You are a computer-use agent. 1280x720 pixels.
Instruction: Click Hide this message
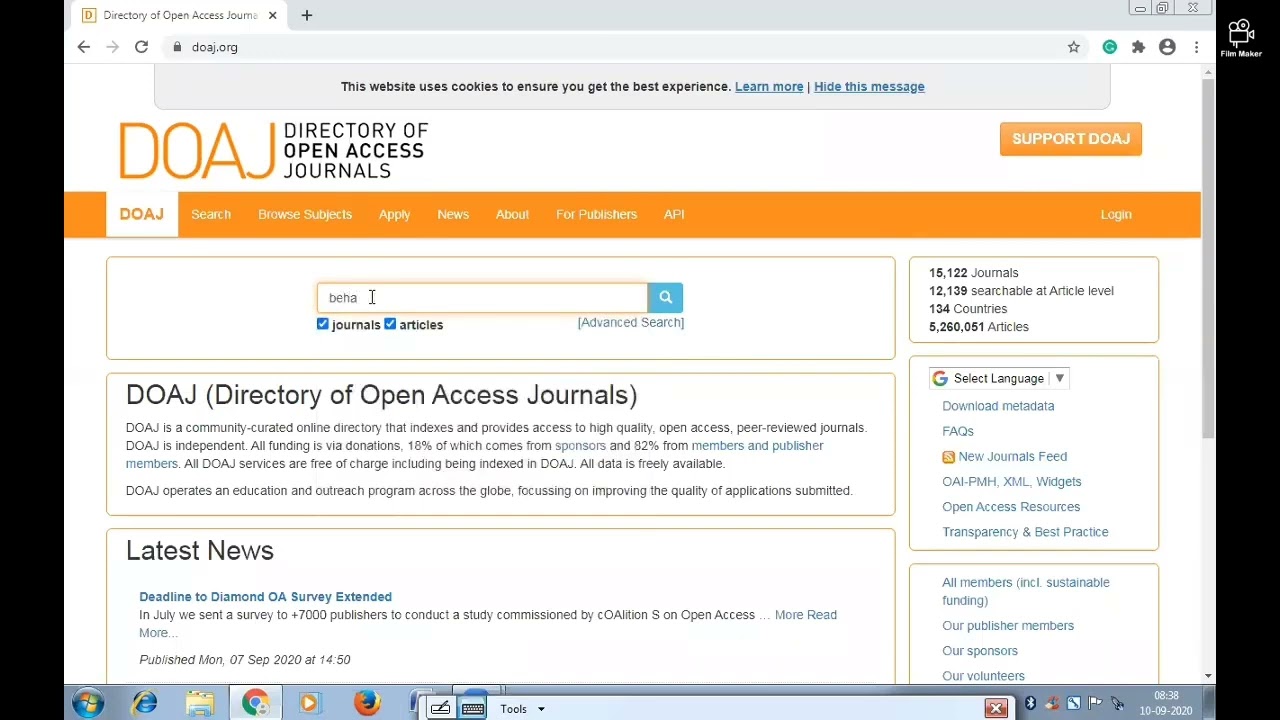tap(869, 87)
